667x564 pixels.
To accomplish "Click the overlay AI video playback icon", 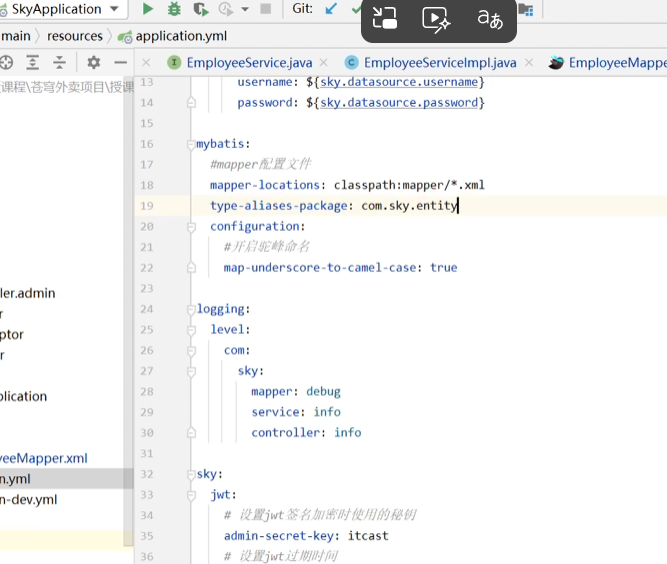I will point(436,20).
